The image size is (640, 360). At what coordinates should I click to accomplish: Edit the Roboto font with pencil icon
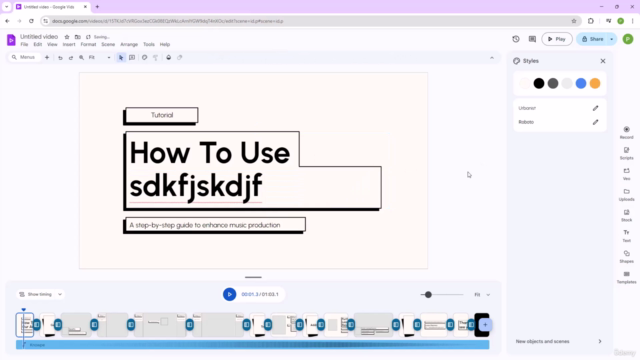(x=596, y=122)
